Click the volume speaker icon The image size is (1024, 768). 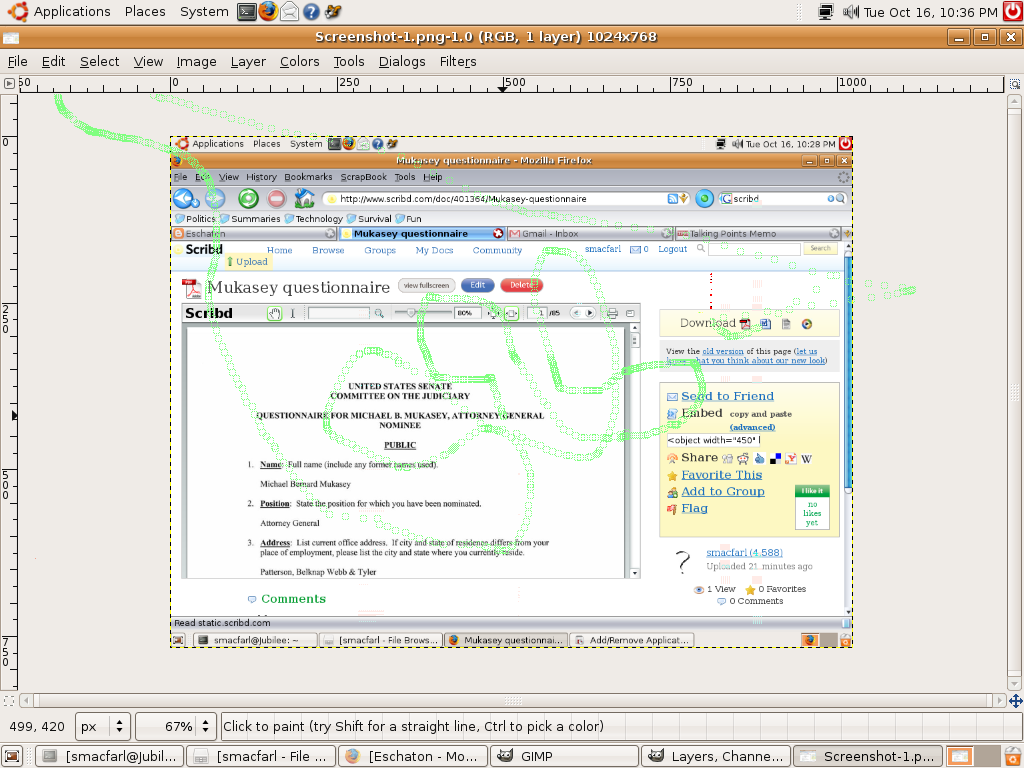pos(851,12)
